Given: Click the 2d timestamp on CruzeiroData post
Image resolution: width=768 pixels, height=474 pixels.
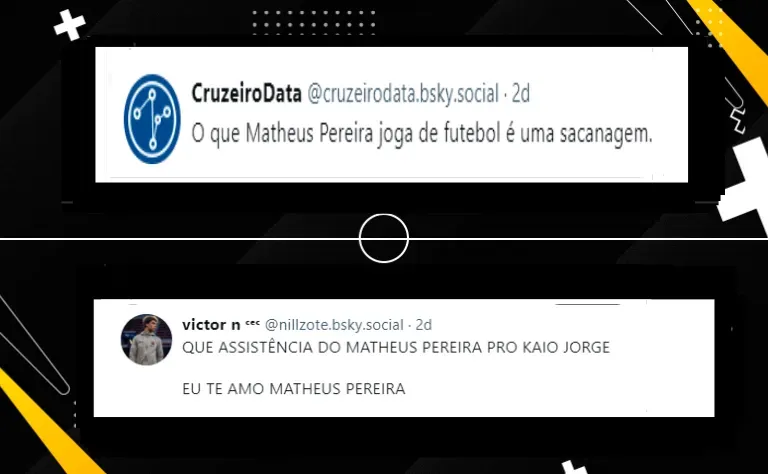Looking at the screenshot, I should click(x=521, y=94).
